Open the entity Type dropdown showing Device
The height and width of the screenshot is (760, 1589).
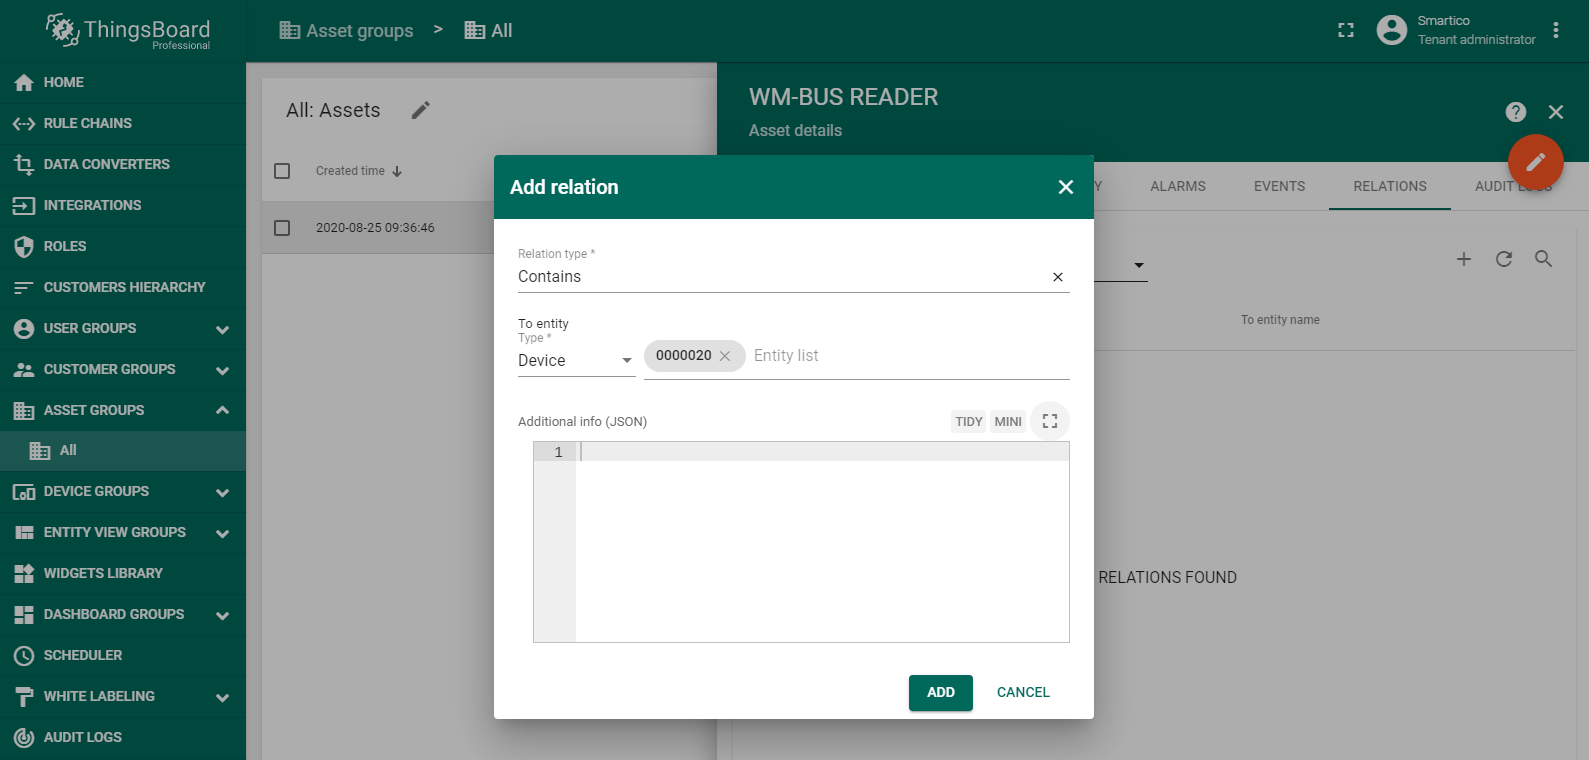(x=575, y=360)
